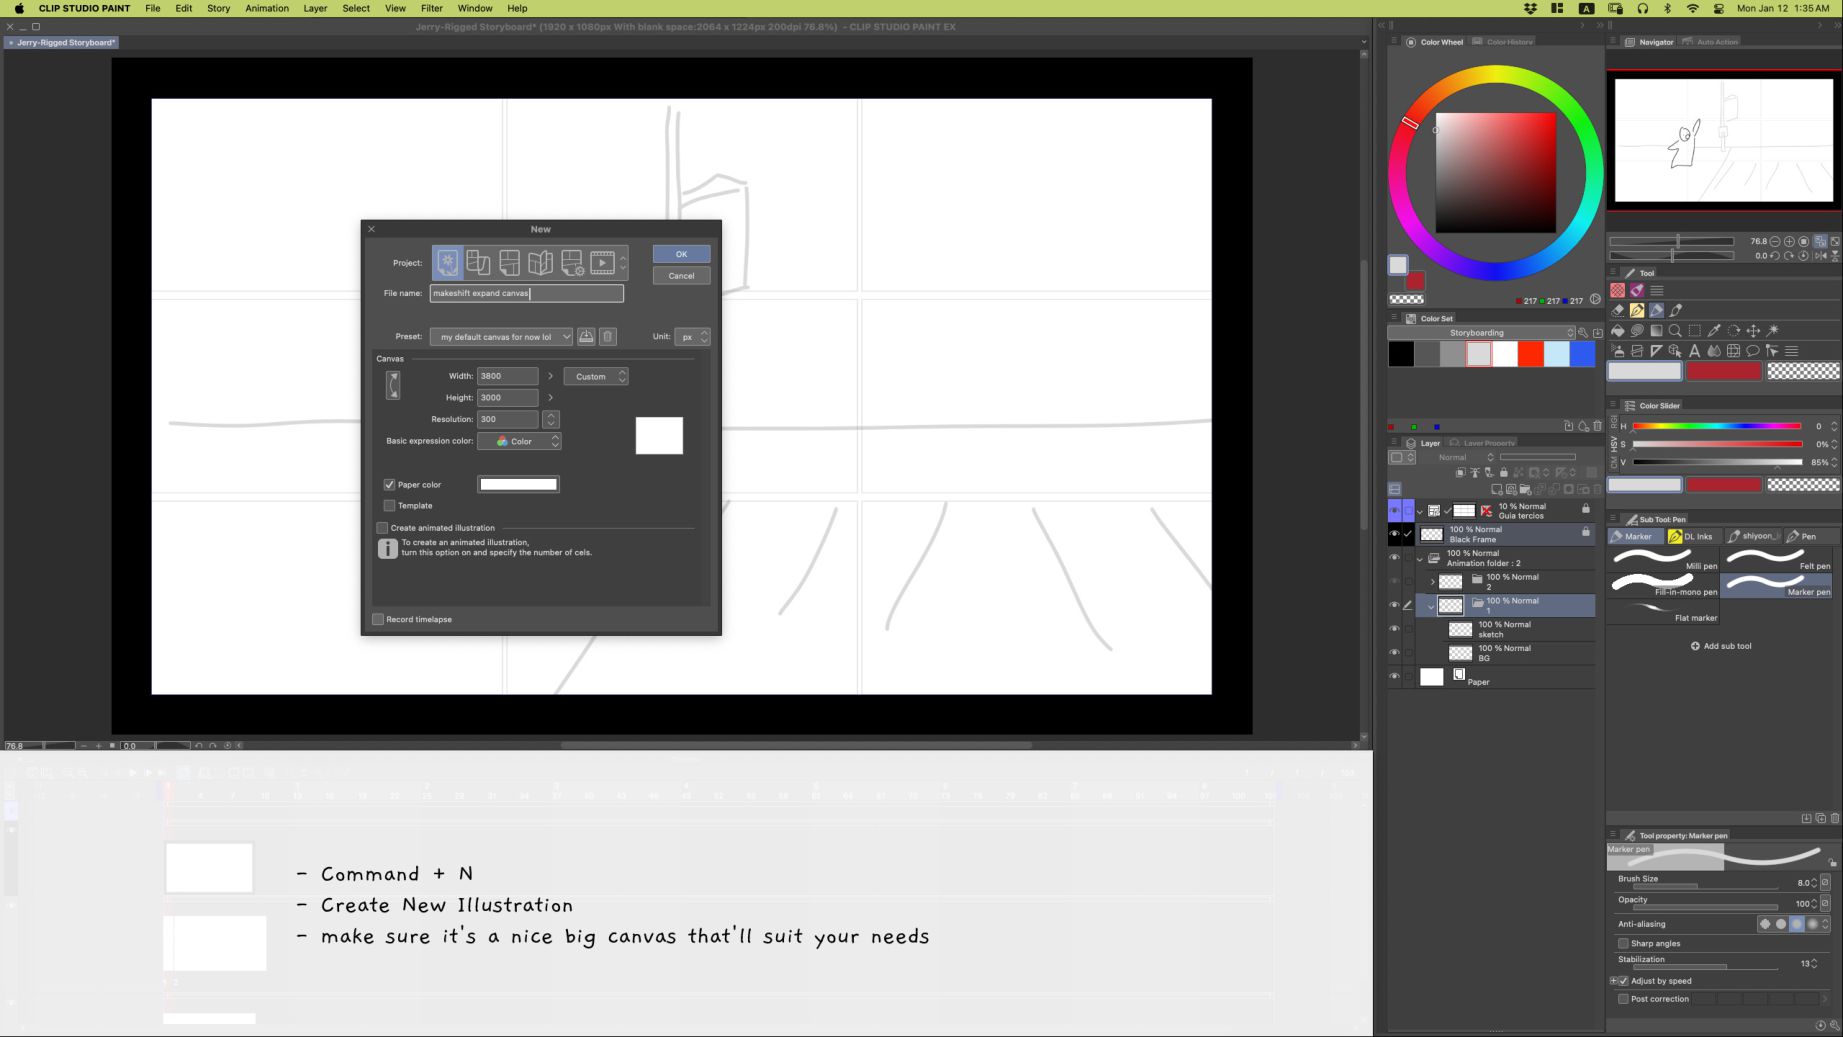This screenshot has width=1843, height=1037.
Task: Pick the red swatch in Color Set
Action: (1530, 354)
